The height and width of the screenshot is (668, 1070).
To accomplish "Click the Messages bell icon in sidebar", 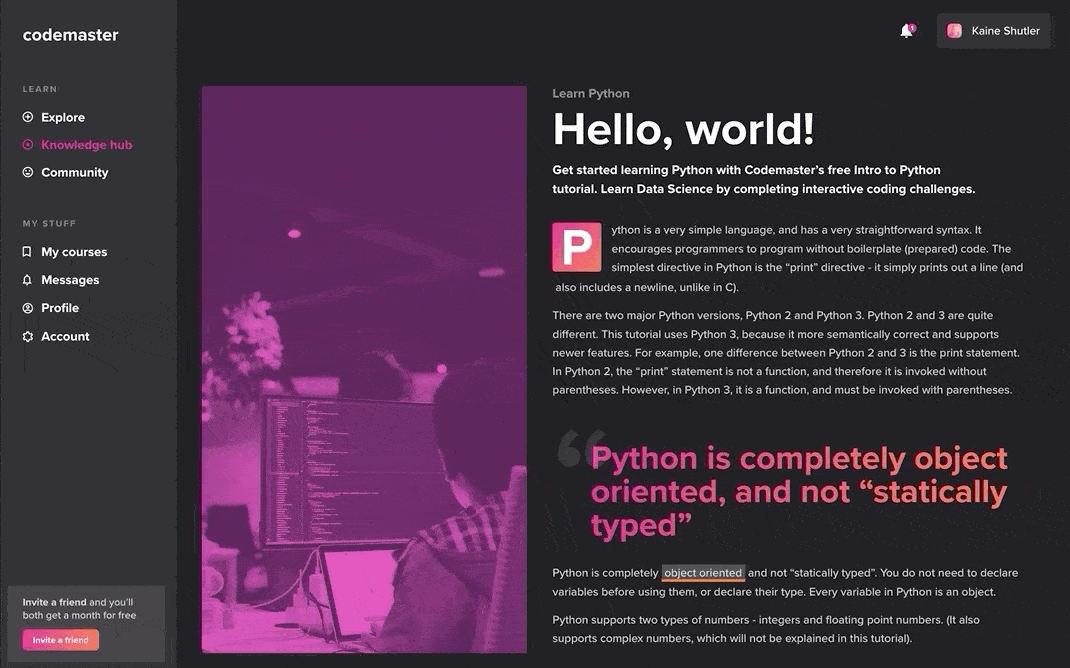I will pos(28,280).
